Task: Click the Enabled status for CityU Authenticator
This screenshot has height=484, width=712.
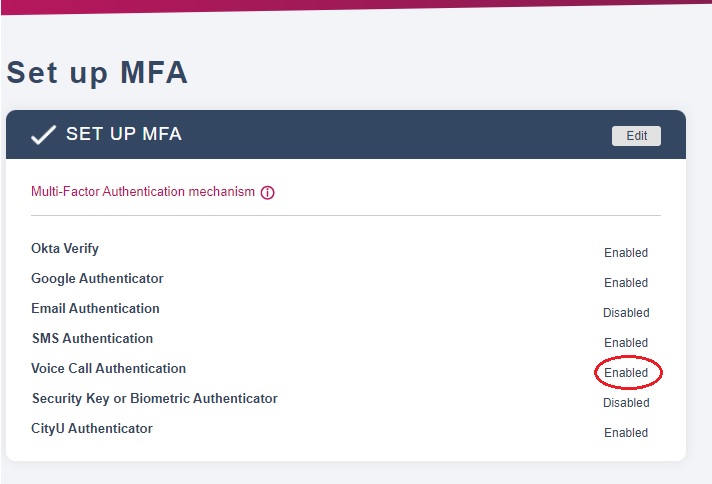Action: pyautogui.click(x=626, y=433)
